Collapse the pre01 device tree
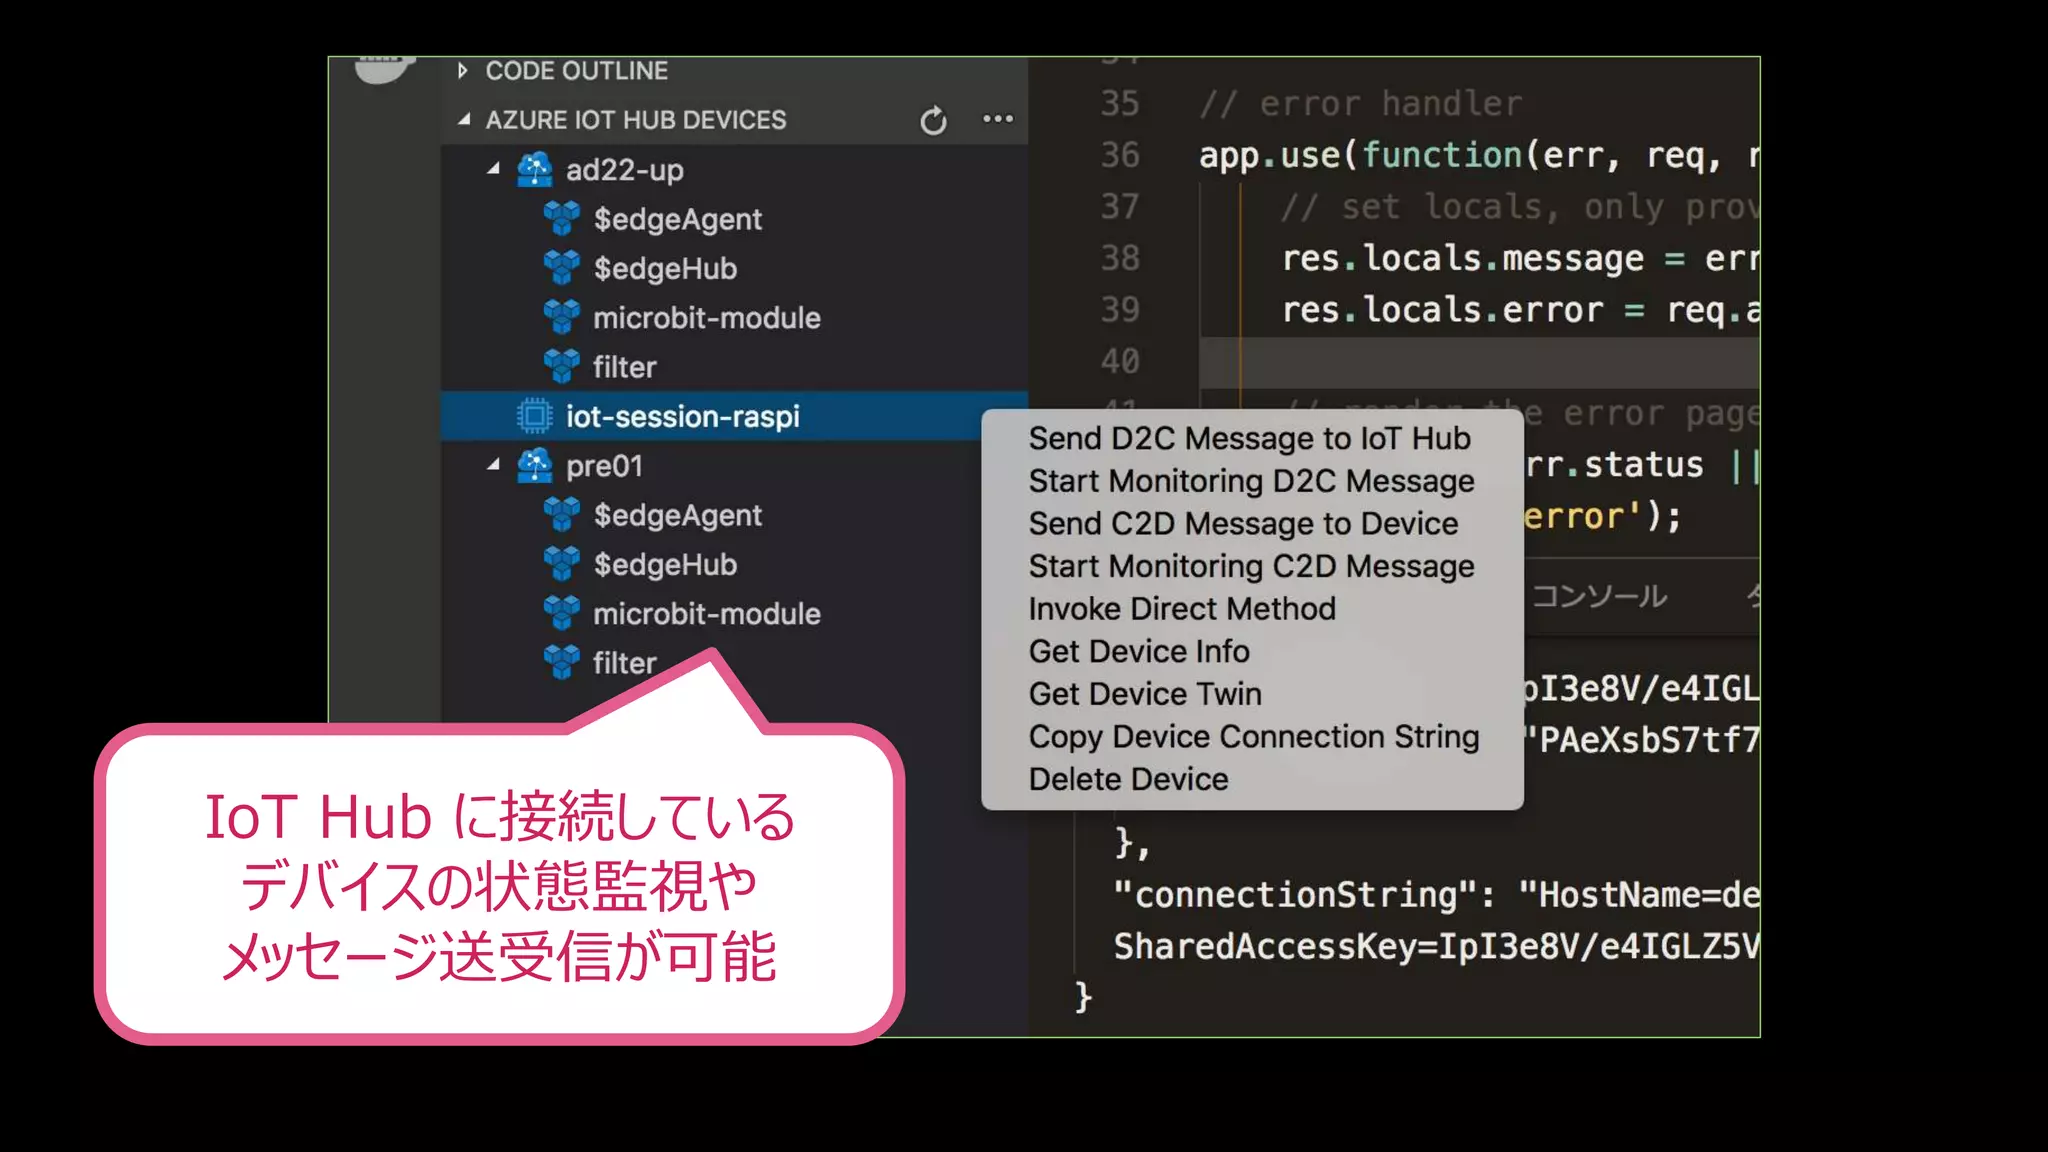This screenshot has width=2048, height=1152. [493, 466]
